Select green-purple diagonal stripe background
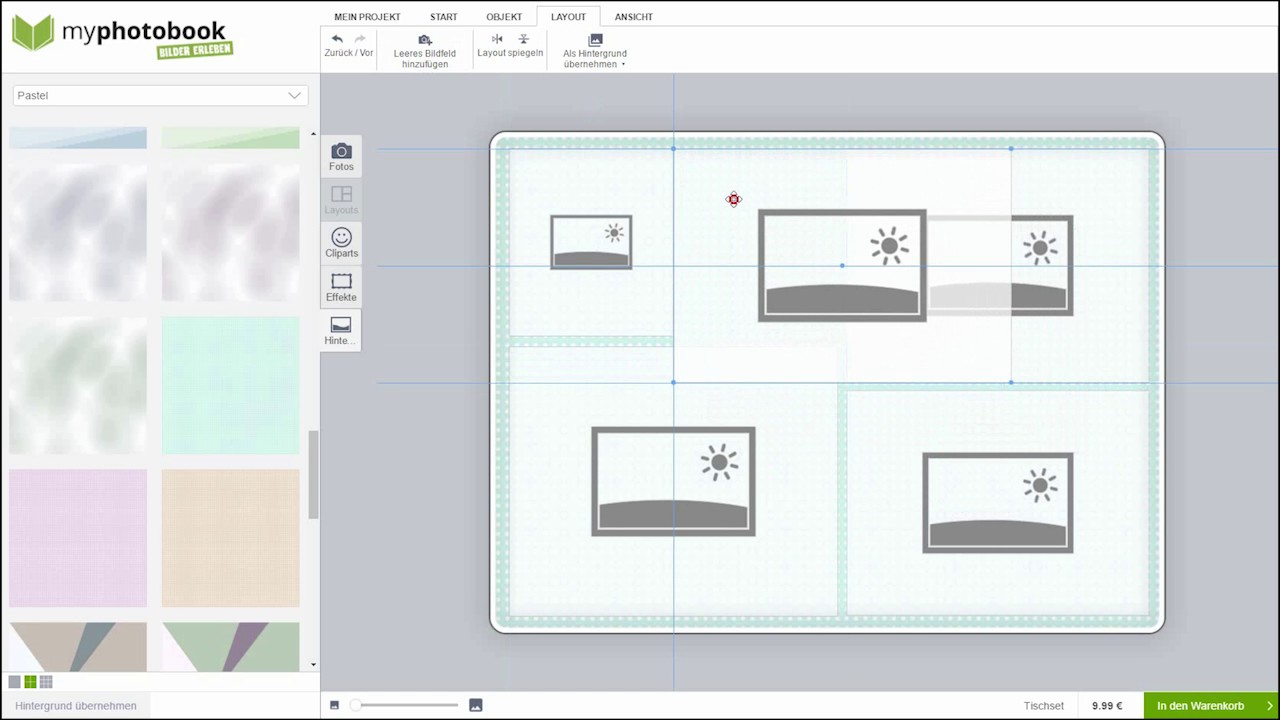The height and width of the screenshot is (720, 1280). 230,646
